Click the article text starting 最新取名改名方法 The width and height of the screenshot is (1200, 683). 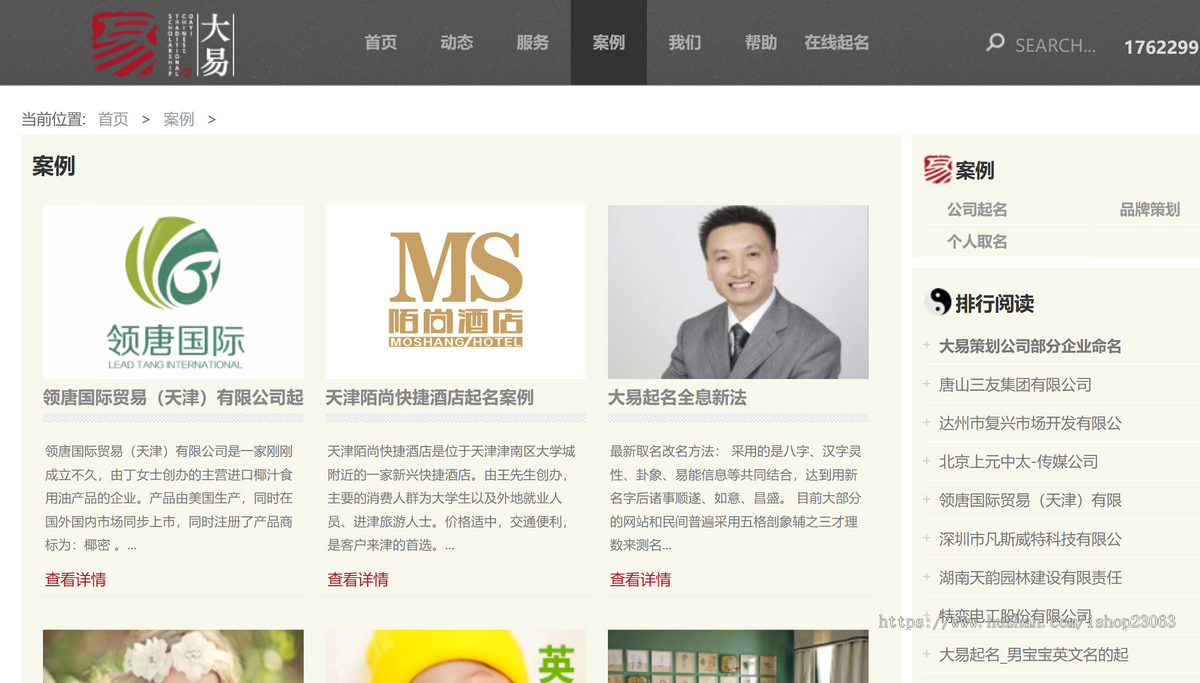tap(735, 498)
